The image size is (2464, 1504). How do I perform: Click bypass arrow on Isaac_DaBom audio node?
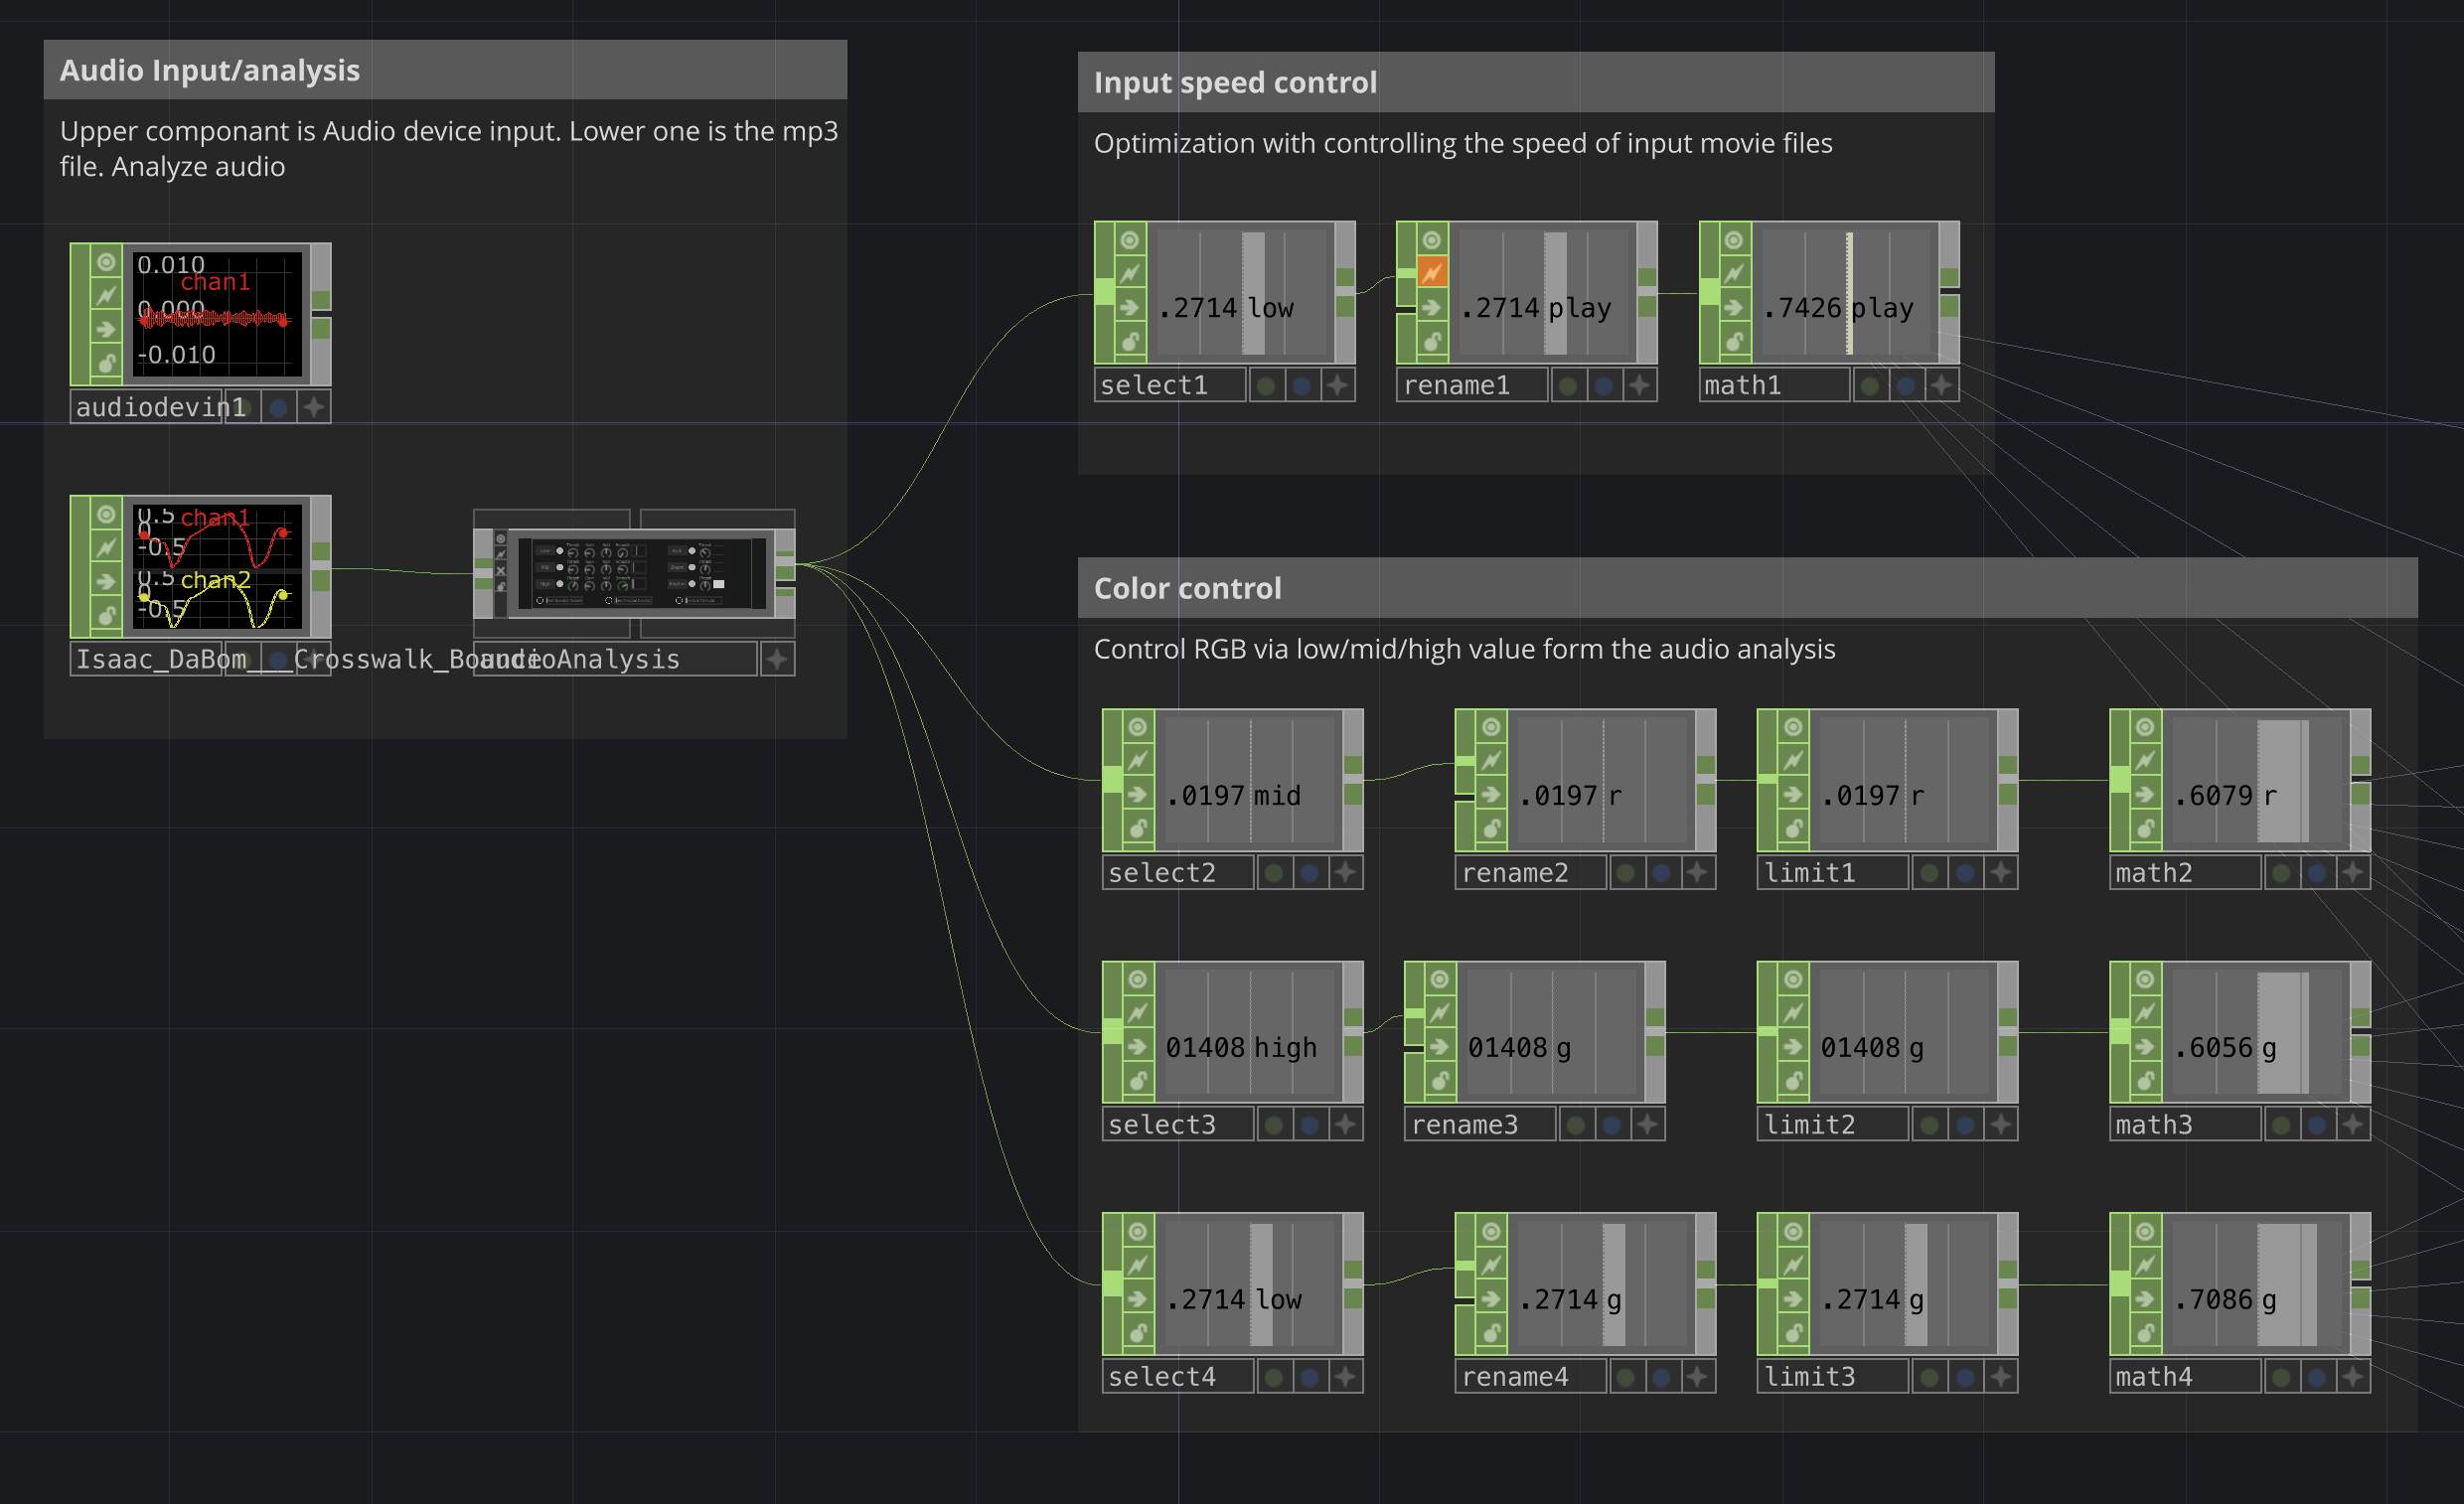pyautogui.click(x=106, y=581)
